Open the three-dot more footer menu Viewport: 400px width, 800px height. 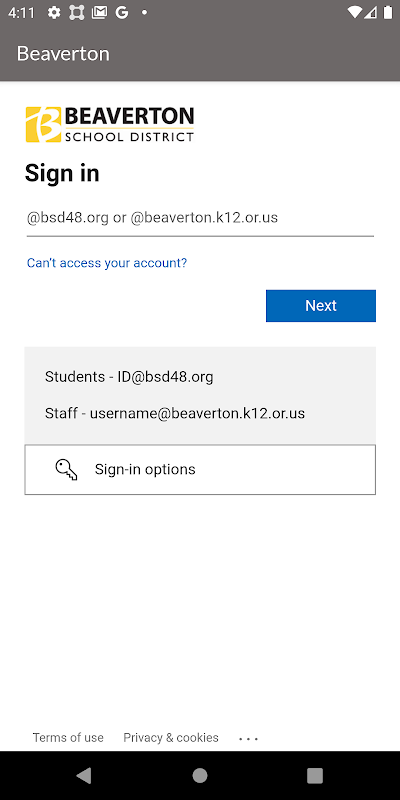(x=248, y=738)
